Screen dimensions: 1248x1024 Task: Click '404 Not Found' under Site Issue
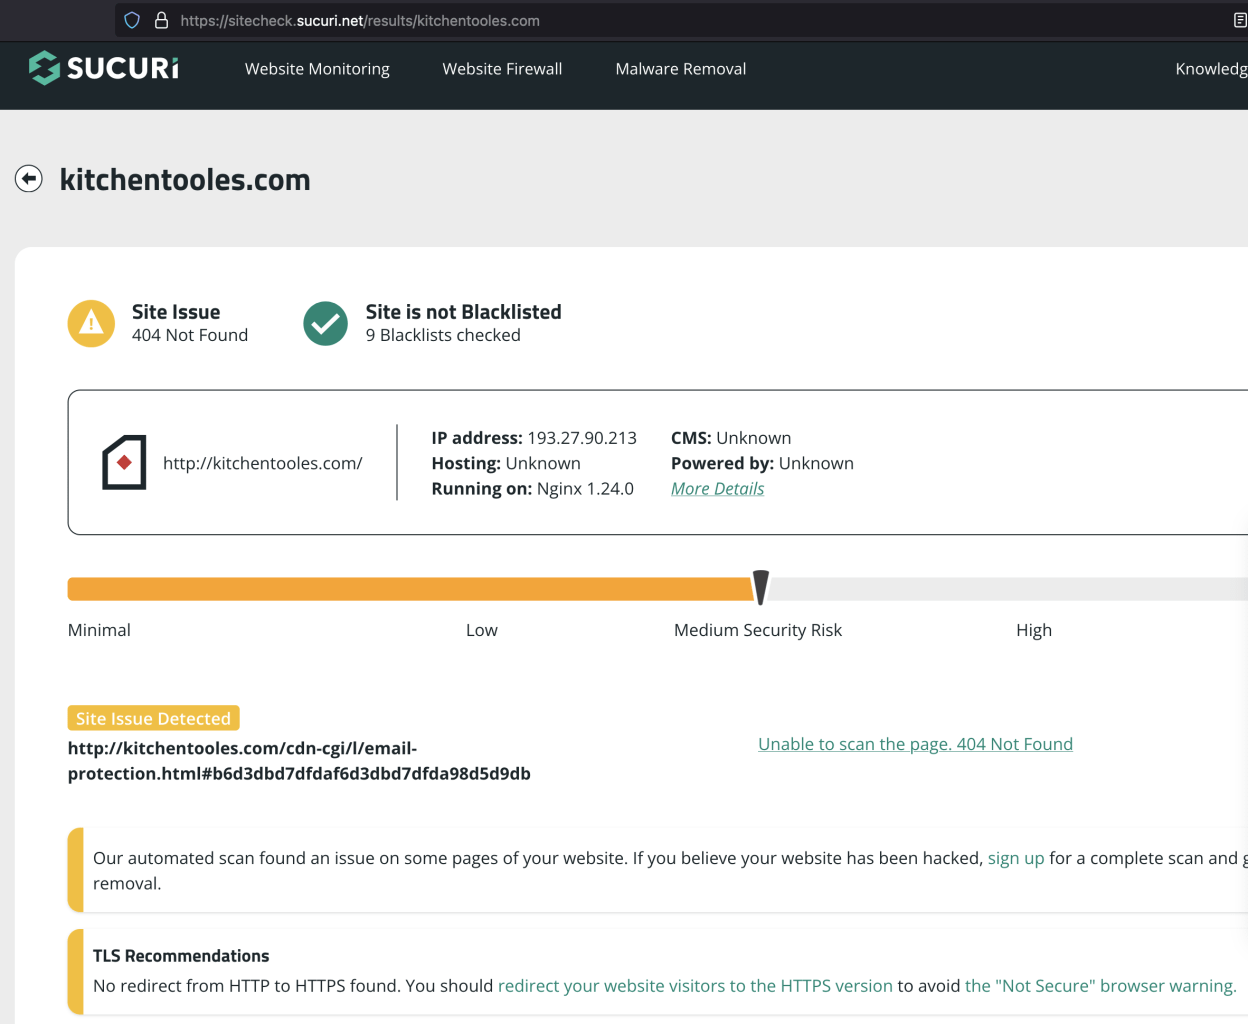(x=190, y=335)
